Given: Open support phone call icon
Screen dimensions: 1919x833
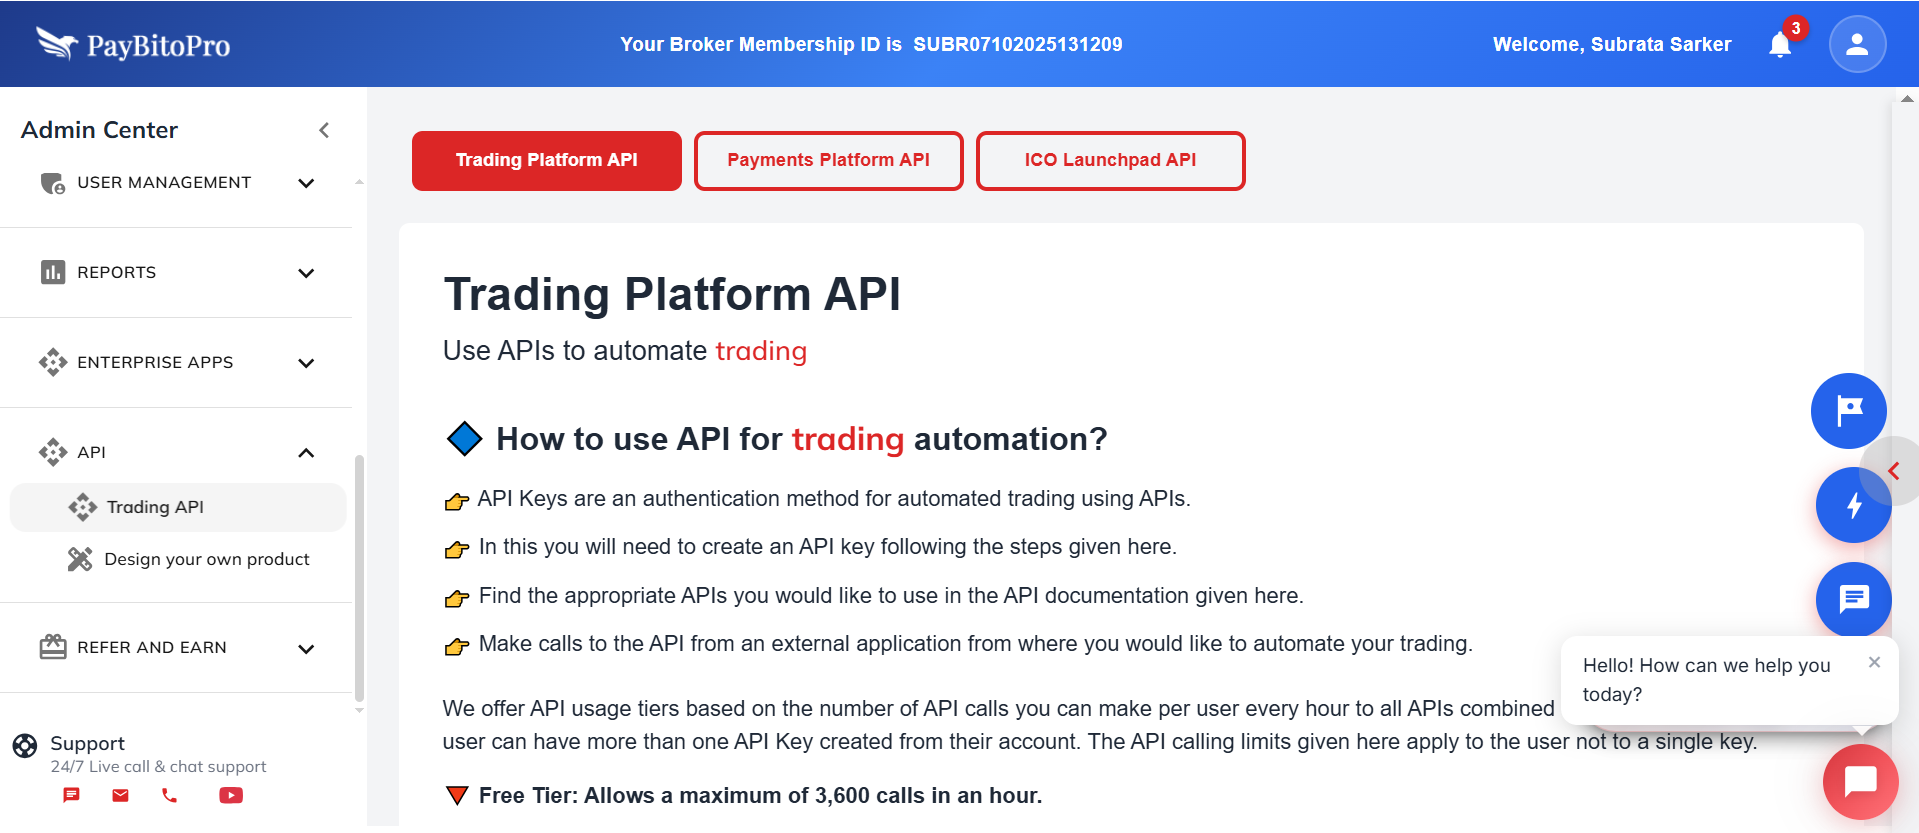Looking at the screenshot, I should 169,795.
